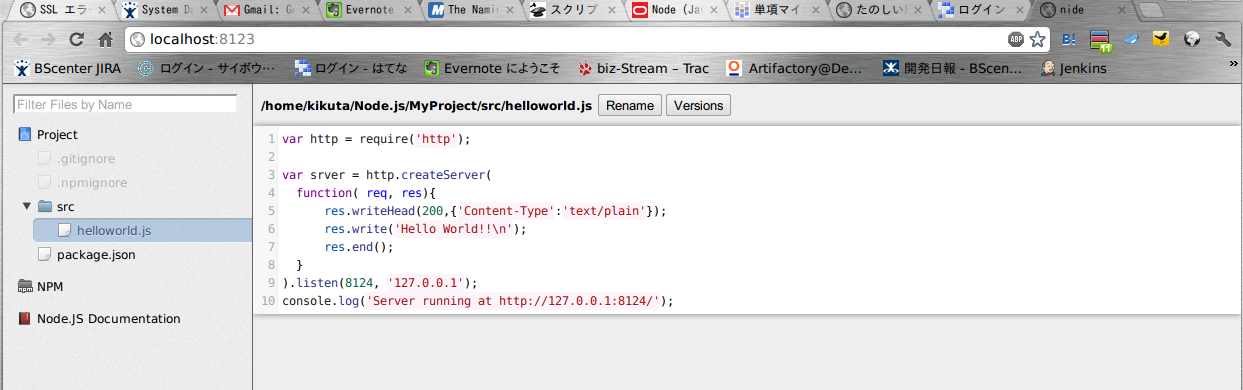Open the NPM section icon
1243x390 pixels.
(25, 286)
